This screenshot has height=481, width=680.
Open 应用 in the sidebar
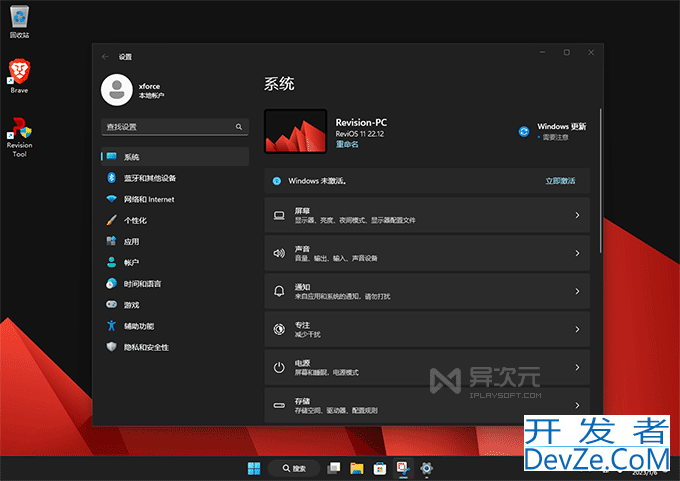pos(175,242)
